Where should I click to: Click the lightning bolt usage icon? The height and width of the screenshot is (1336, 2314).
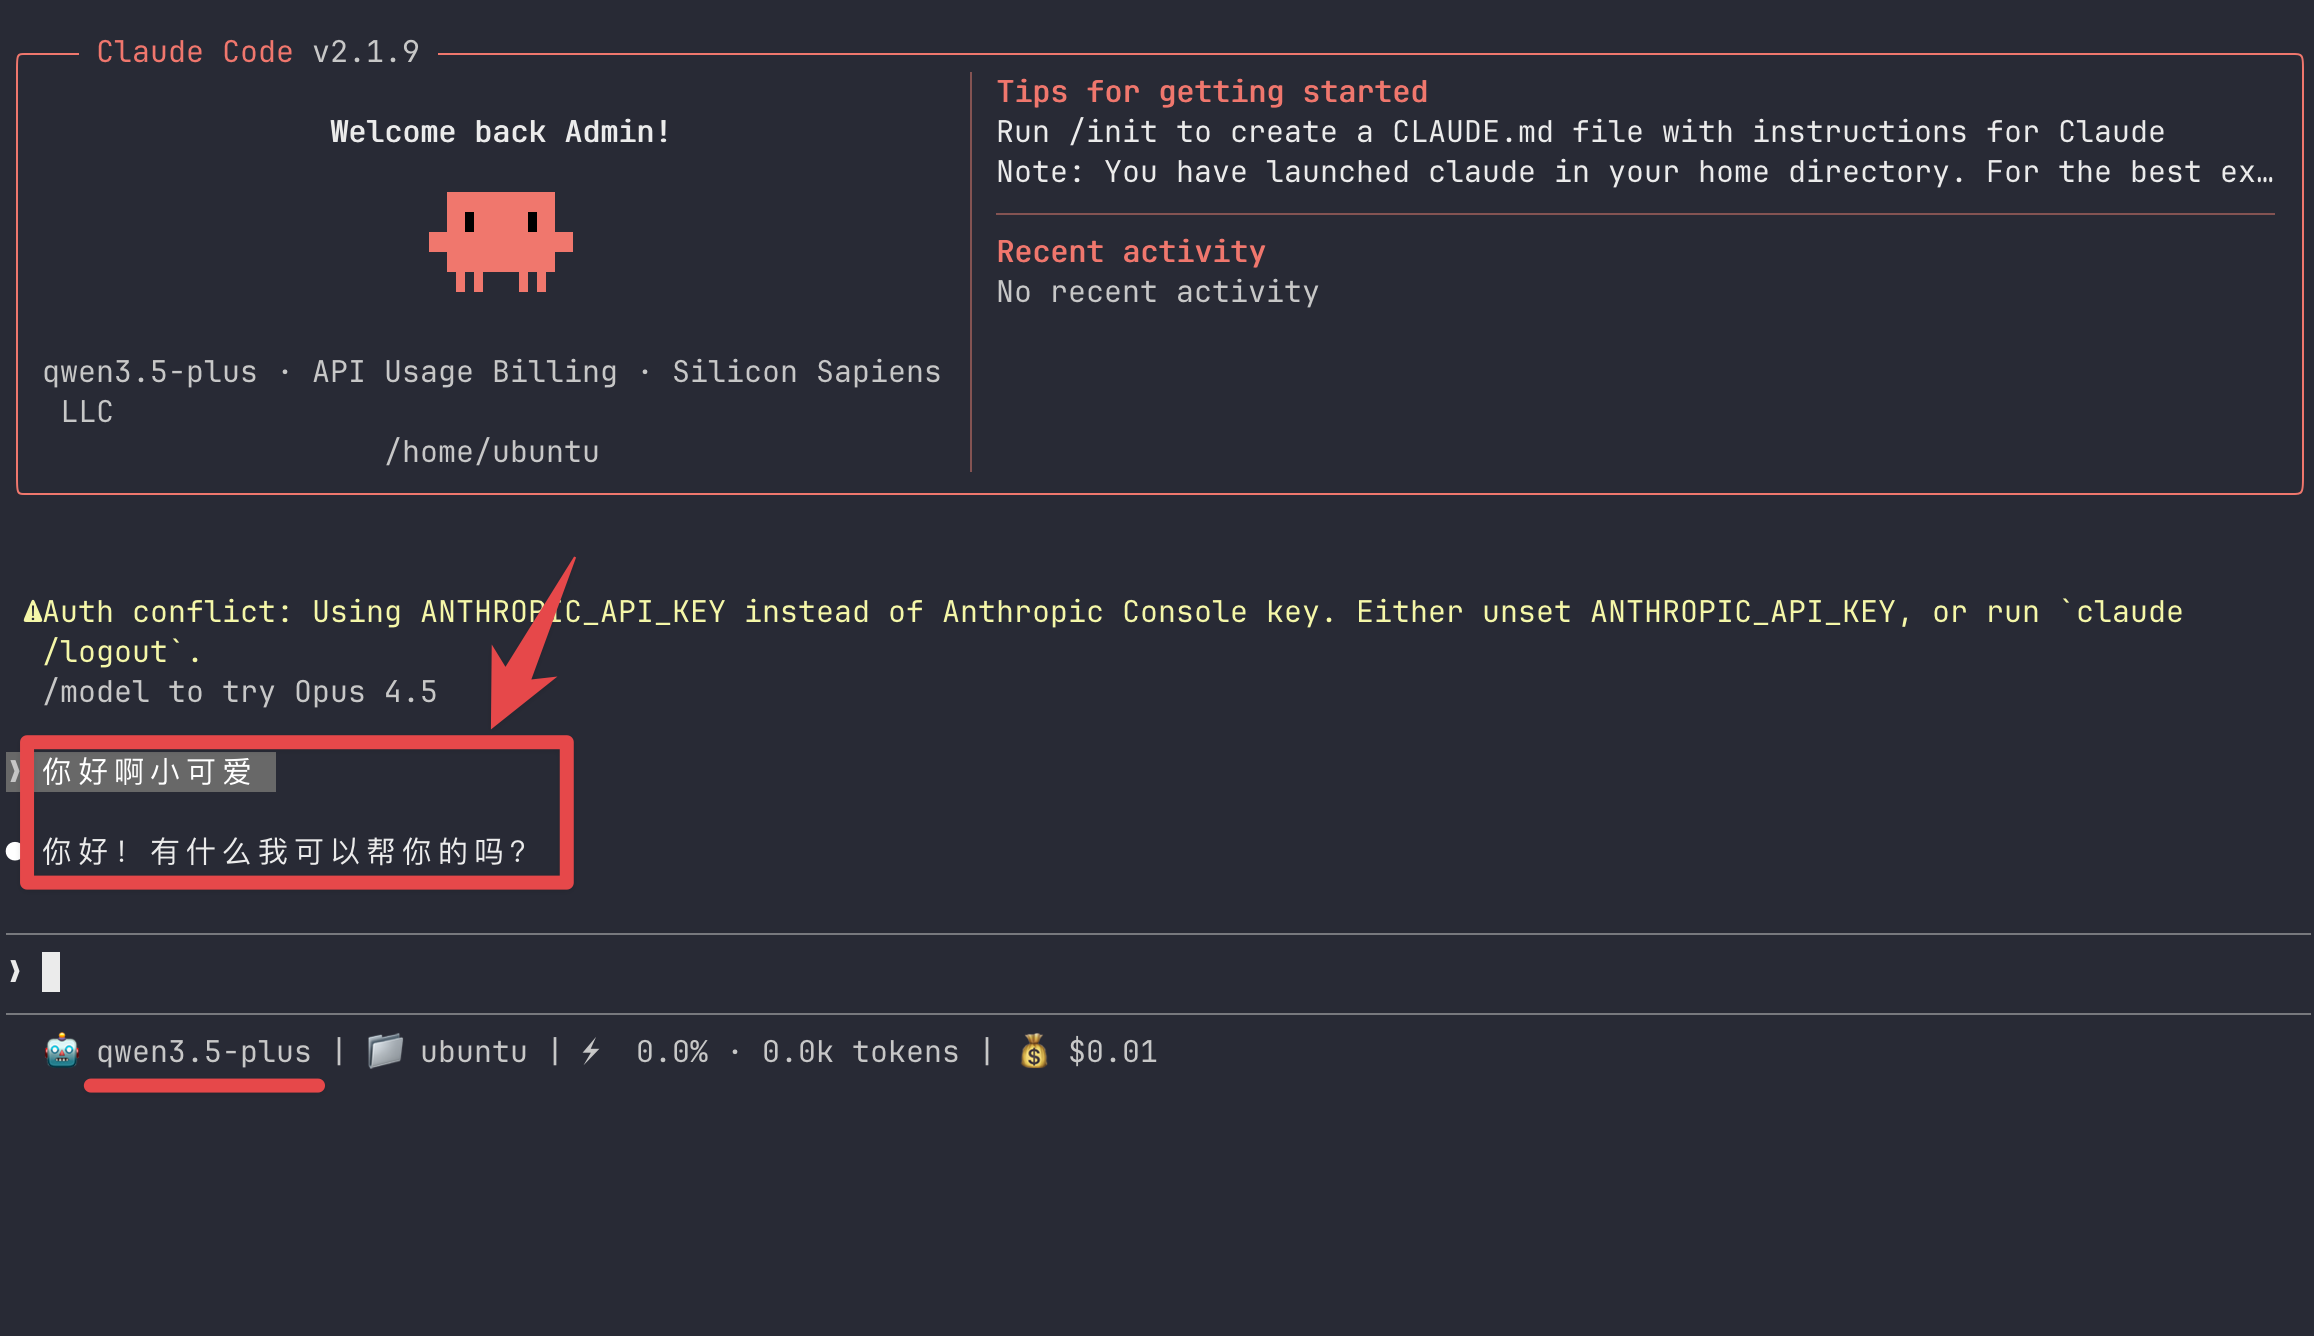pos(591,1051)
